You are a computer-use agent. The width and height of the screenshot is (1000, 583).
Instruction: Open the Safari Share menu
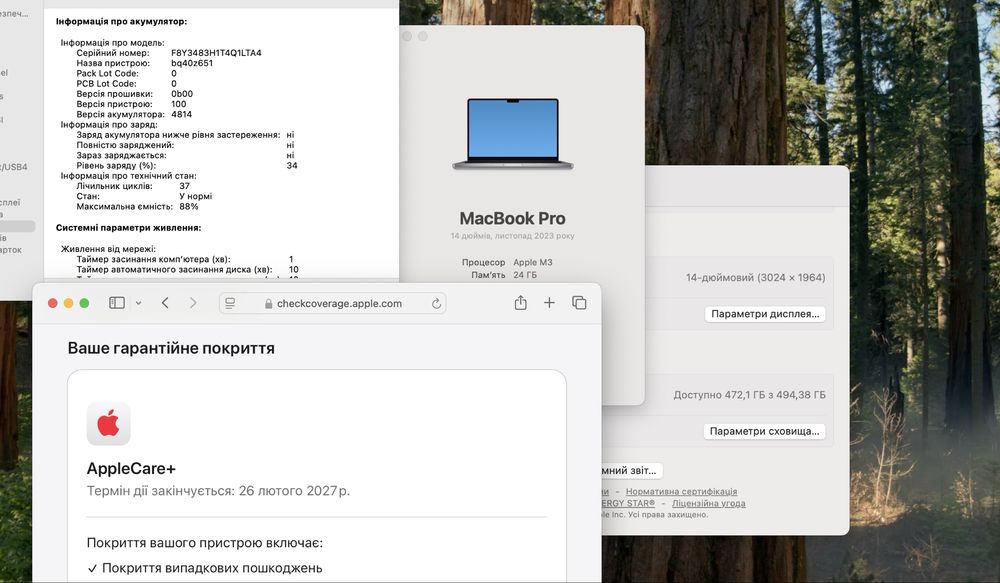(x=520, y=303)
